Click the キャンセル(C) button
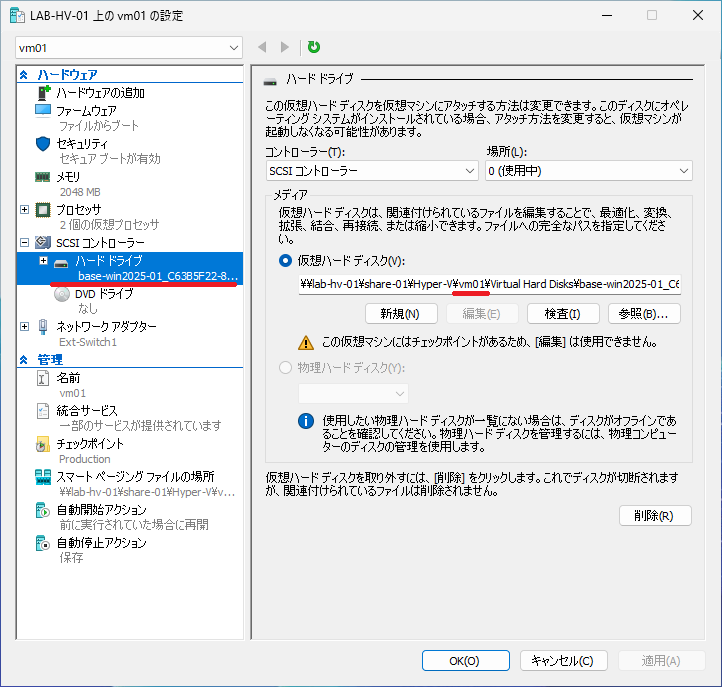This screenshot has height=687, width=722. pos(564,661)
